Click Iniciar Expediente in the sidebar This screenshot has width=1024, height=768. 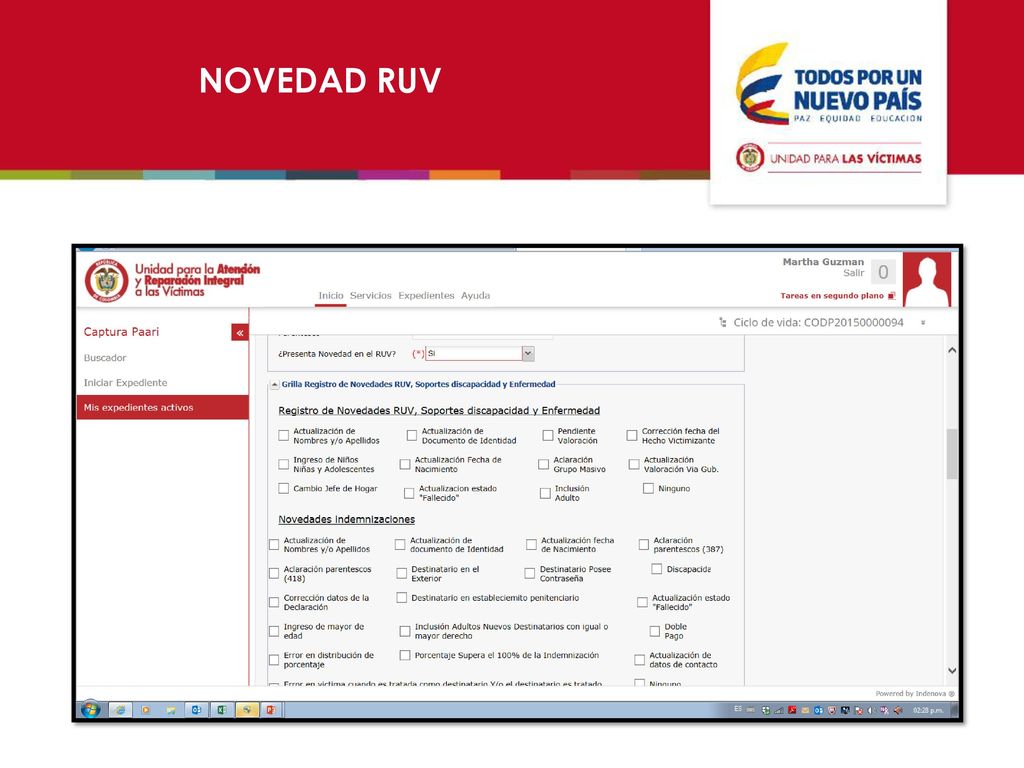pyautogui.click(x=125, y=383)
